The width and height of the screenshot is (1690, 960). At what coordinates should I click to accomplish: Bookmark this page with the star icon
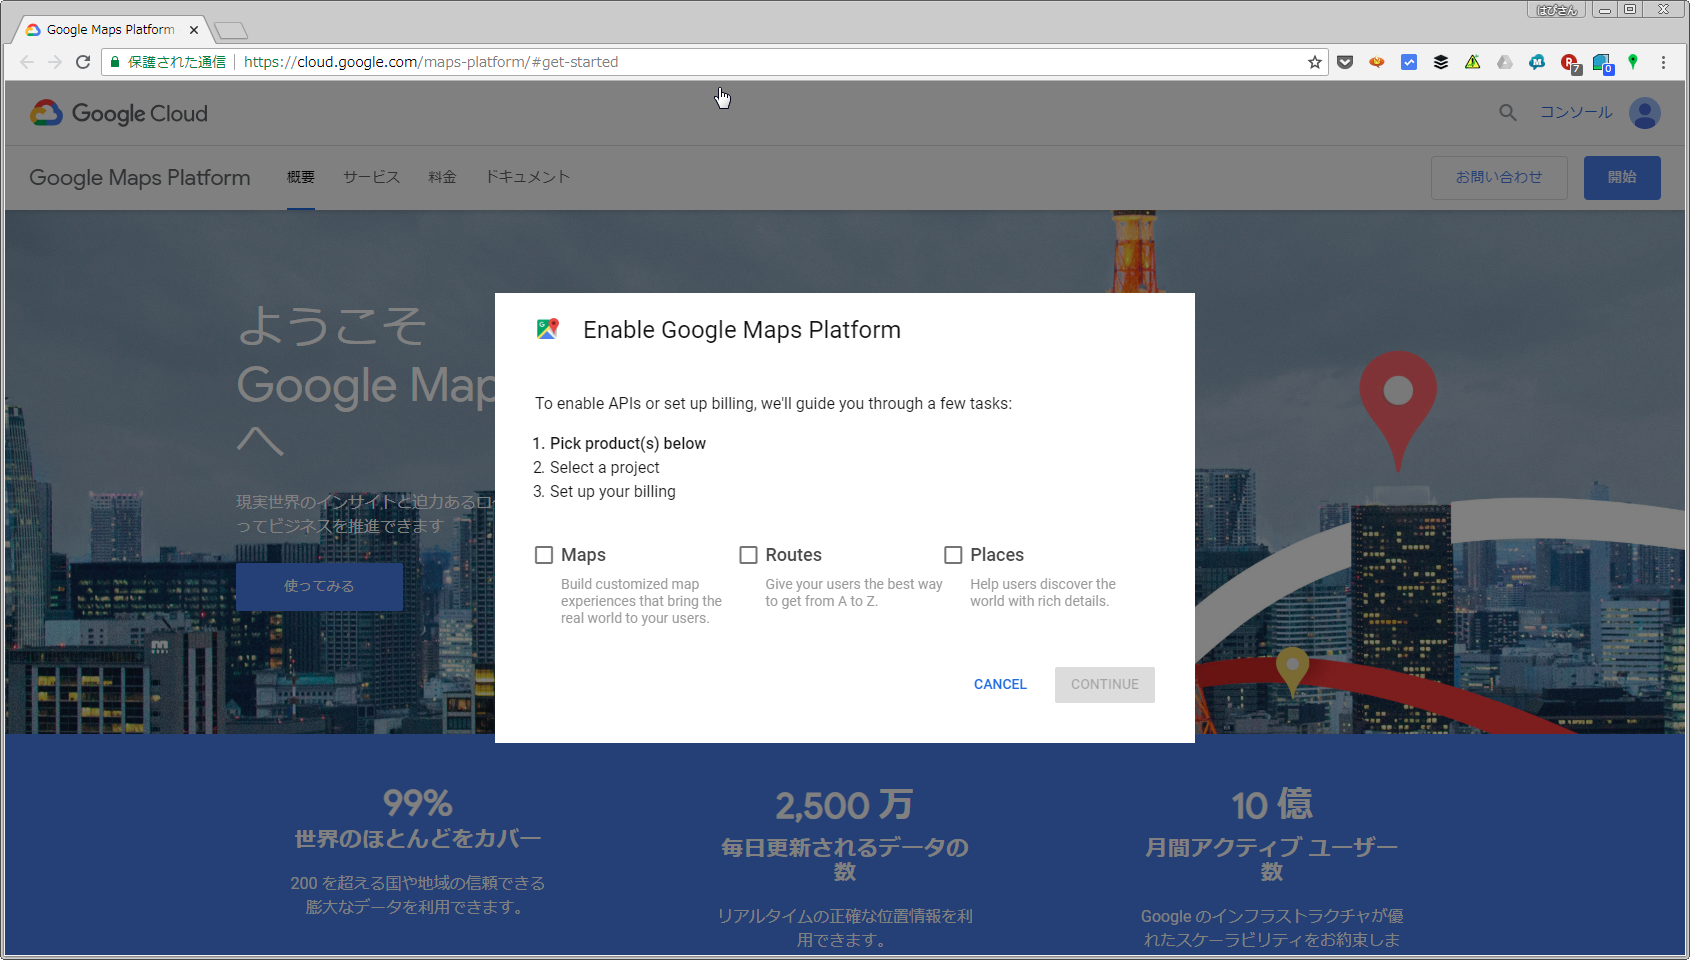tap(1314, 62)
